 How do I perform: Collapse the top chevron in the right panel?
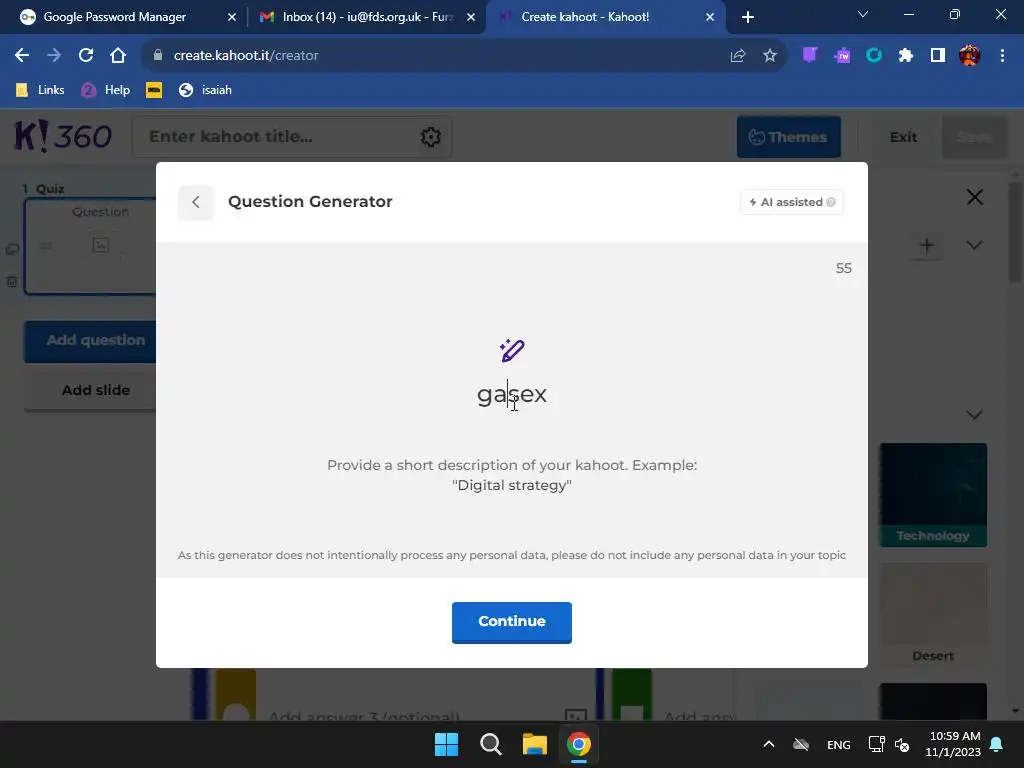point(974,245)
